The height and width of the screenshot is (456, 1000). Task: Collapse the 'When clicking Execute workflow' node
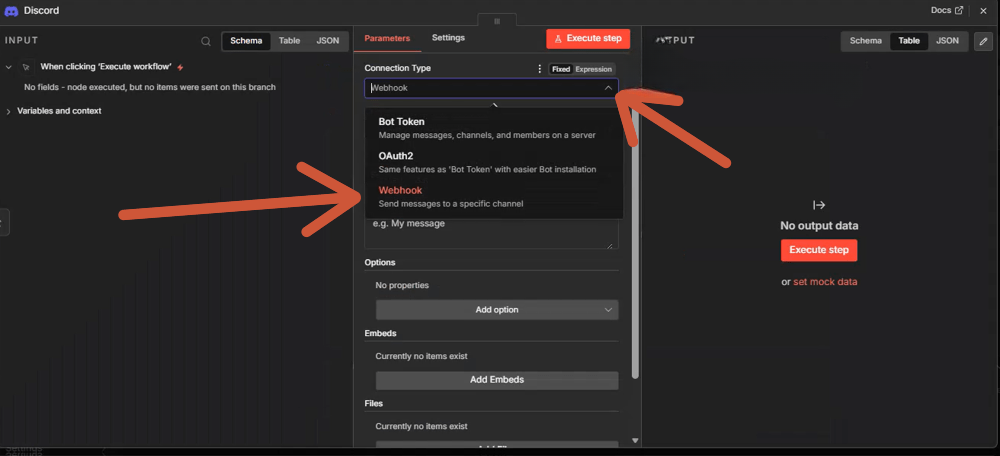9,67
